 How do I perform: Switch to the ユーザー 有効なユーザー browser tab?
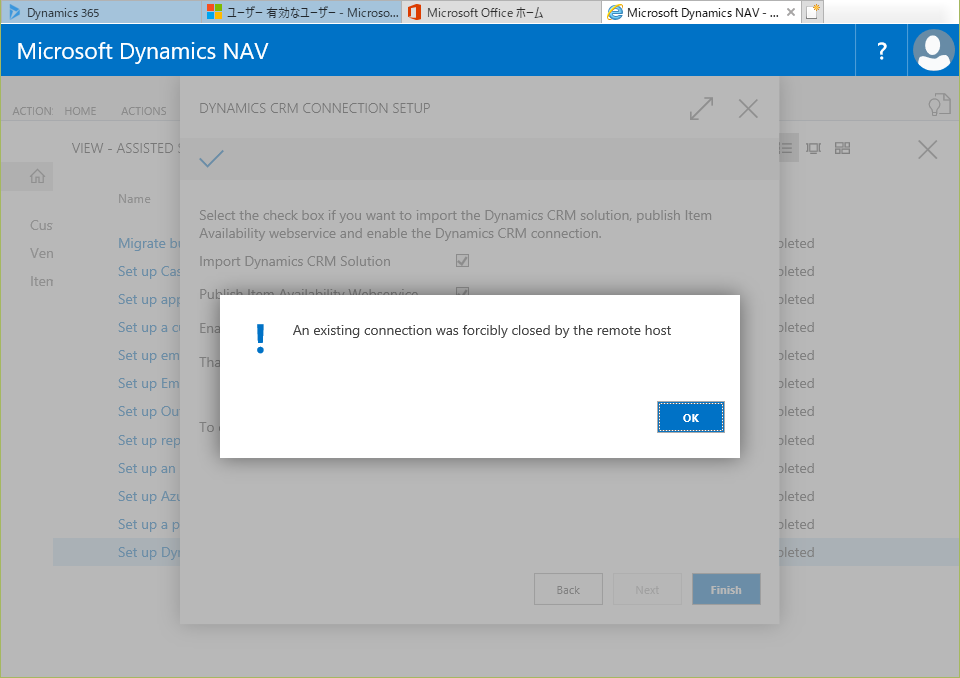302,12
